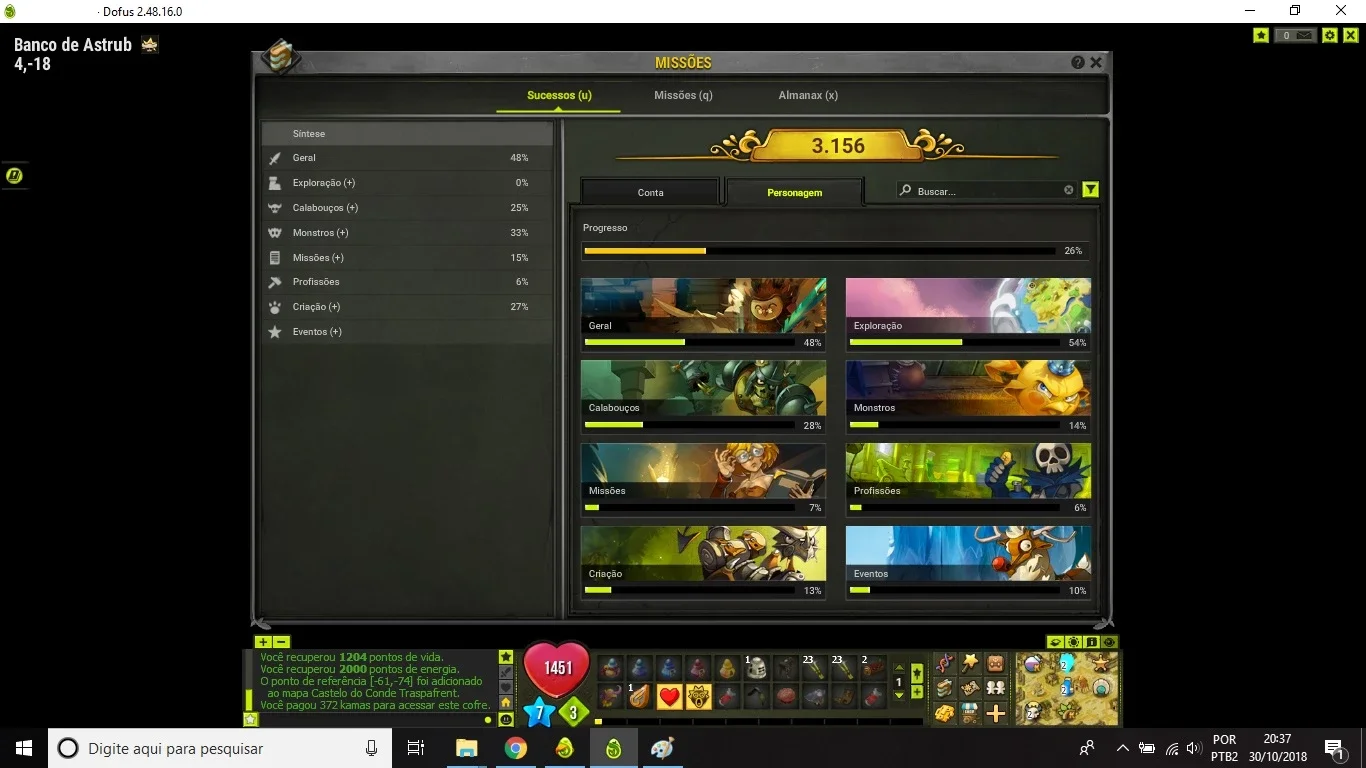Open the mailbox envelope showing 0 messages
Image resolution: width=1366 pixels, height=768 pixels.
pyautogui.click(x=1297, y=35)
